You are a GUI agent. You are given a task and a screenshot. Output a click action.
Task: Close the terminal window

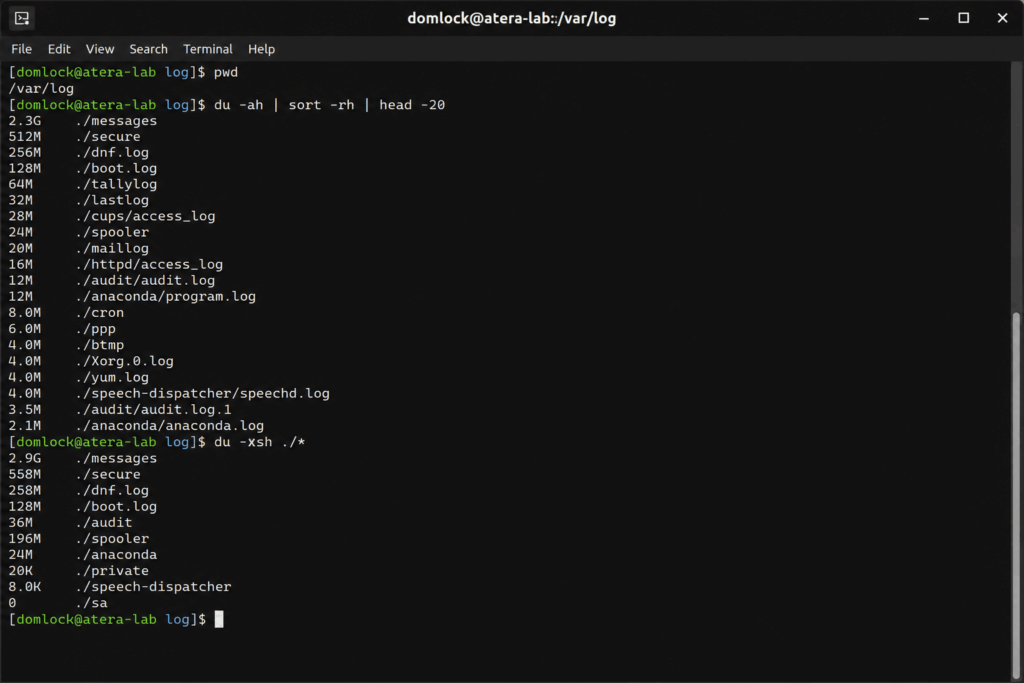coord(1002,18)
